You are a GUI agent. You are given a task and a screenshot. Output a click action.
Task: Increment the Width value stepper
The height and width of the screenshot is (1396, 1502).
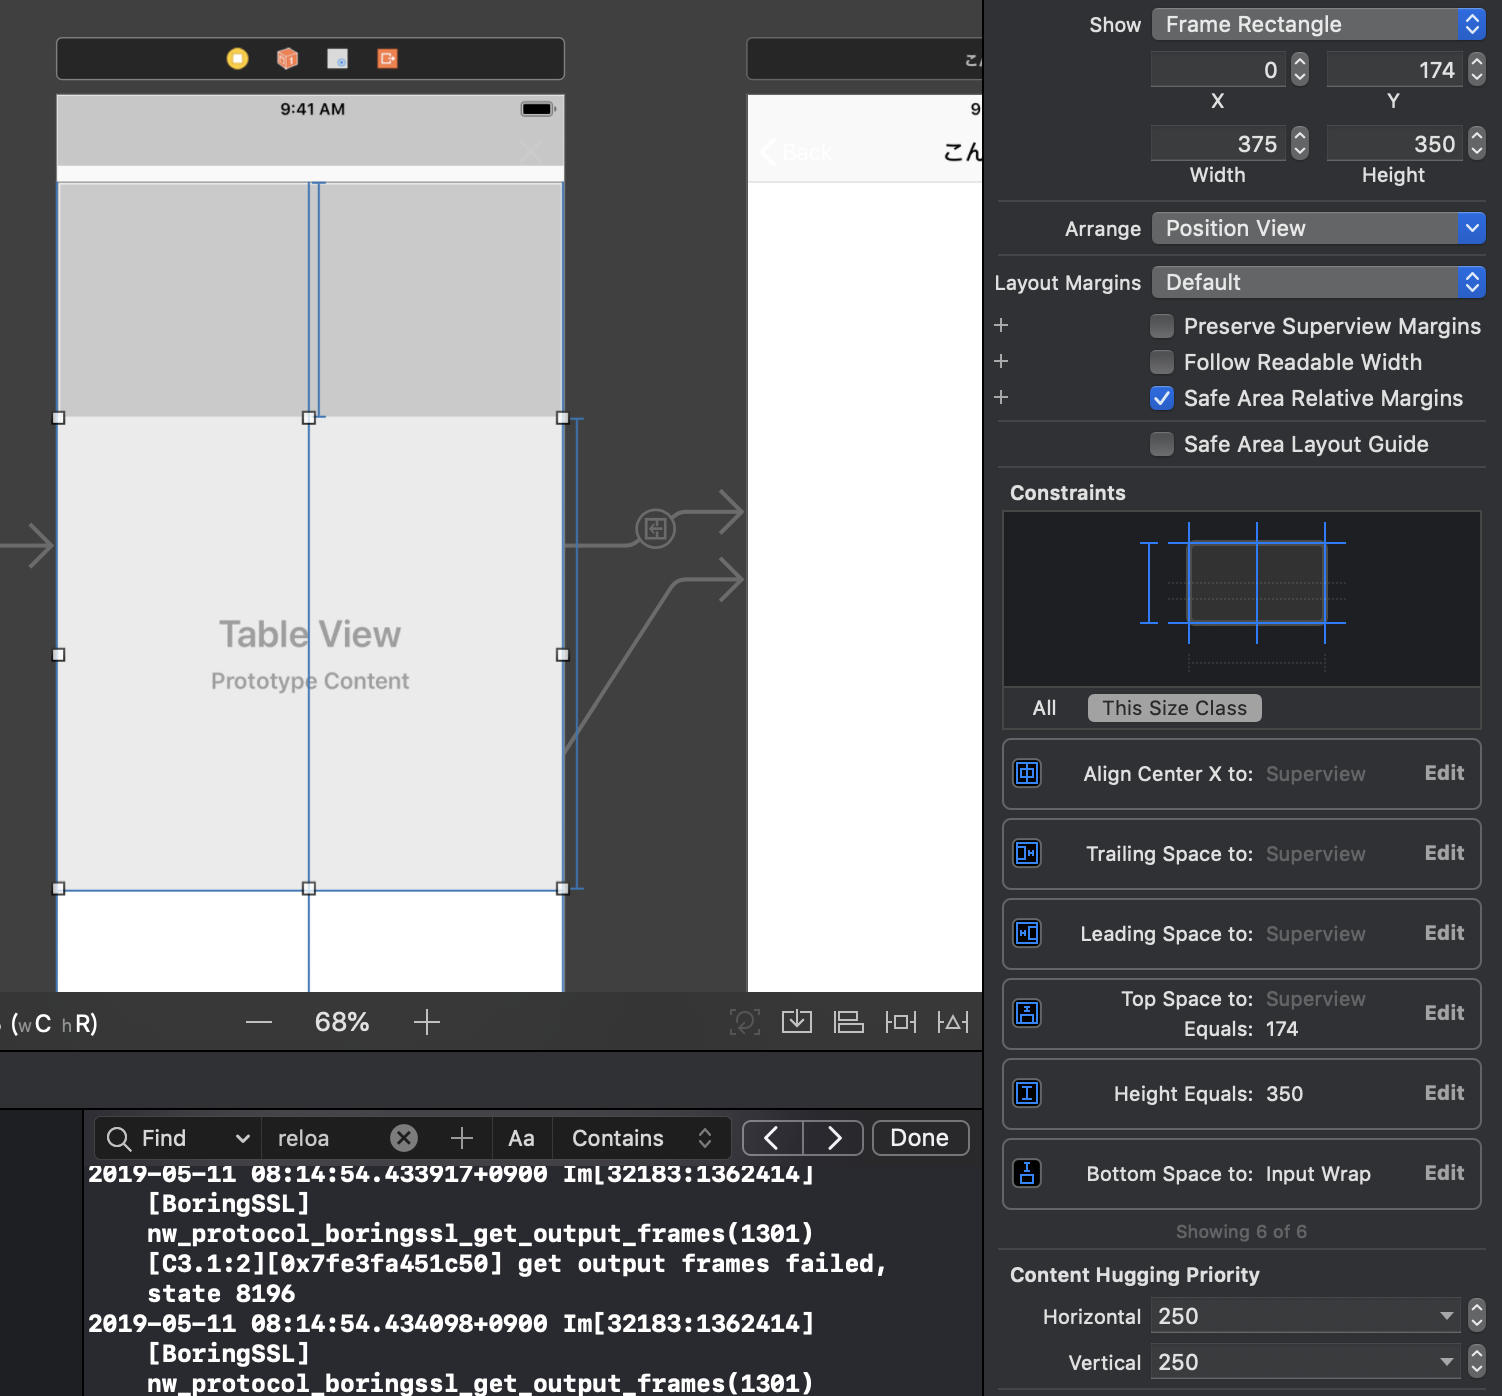[1299, 137]
